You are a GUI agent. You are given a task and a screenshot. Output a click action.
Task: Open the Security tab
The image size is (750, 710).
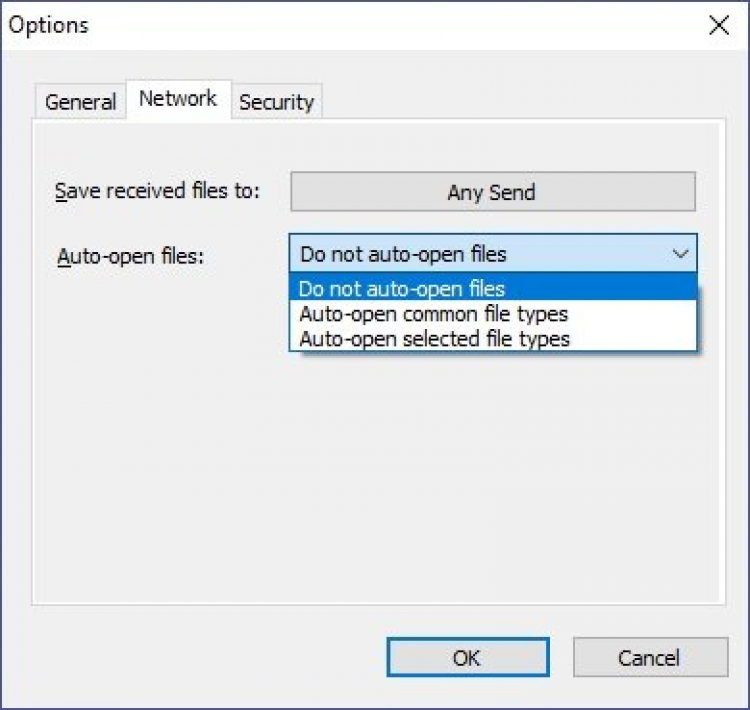[x=276, y=102]
